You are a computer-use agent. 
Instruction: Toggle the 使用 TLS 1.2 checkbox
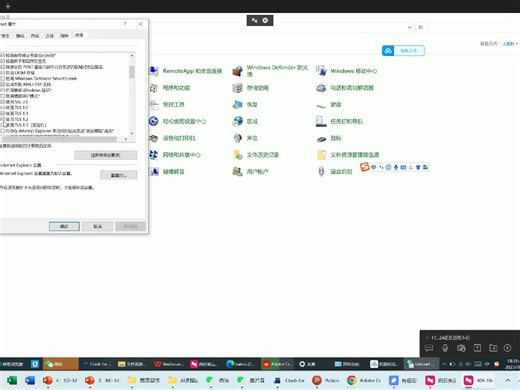[x=2, y=119]
